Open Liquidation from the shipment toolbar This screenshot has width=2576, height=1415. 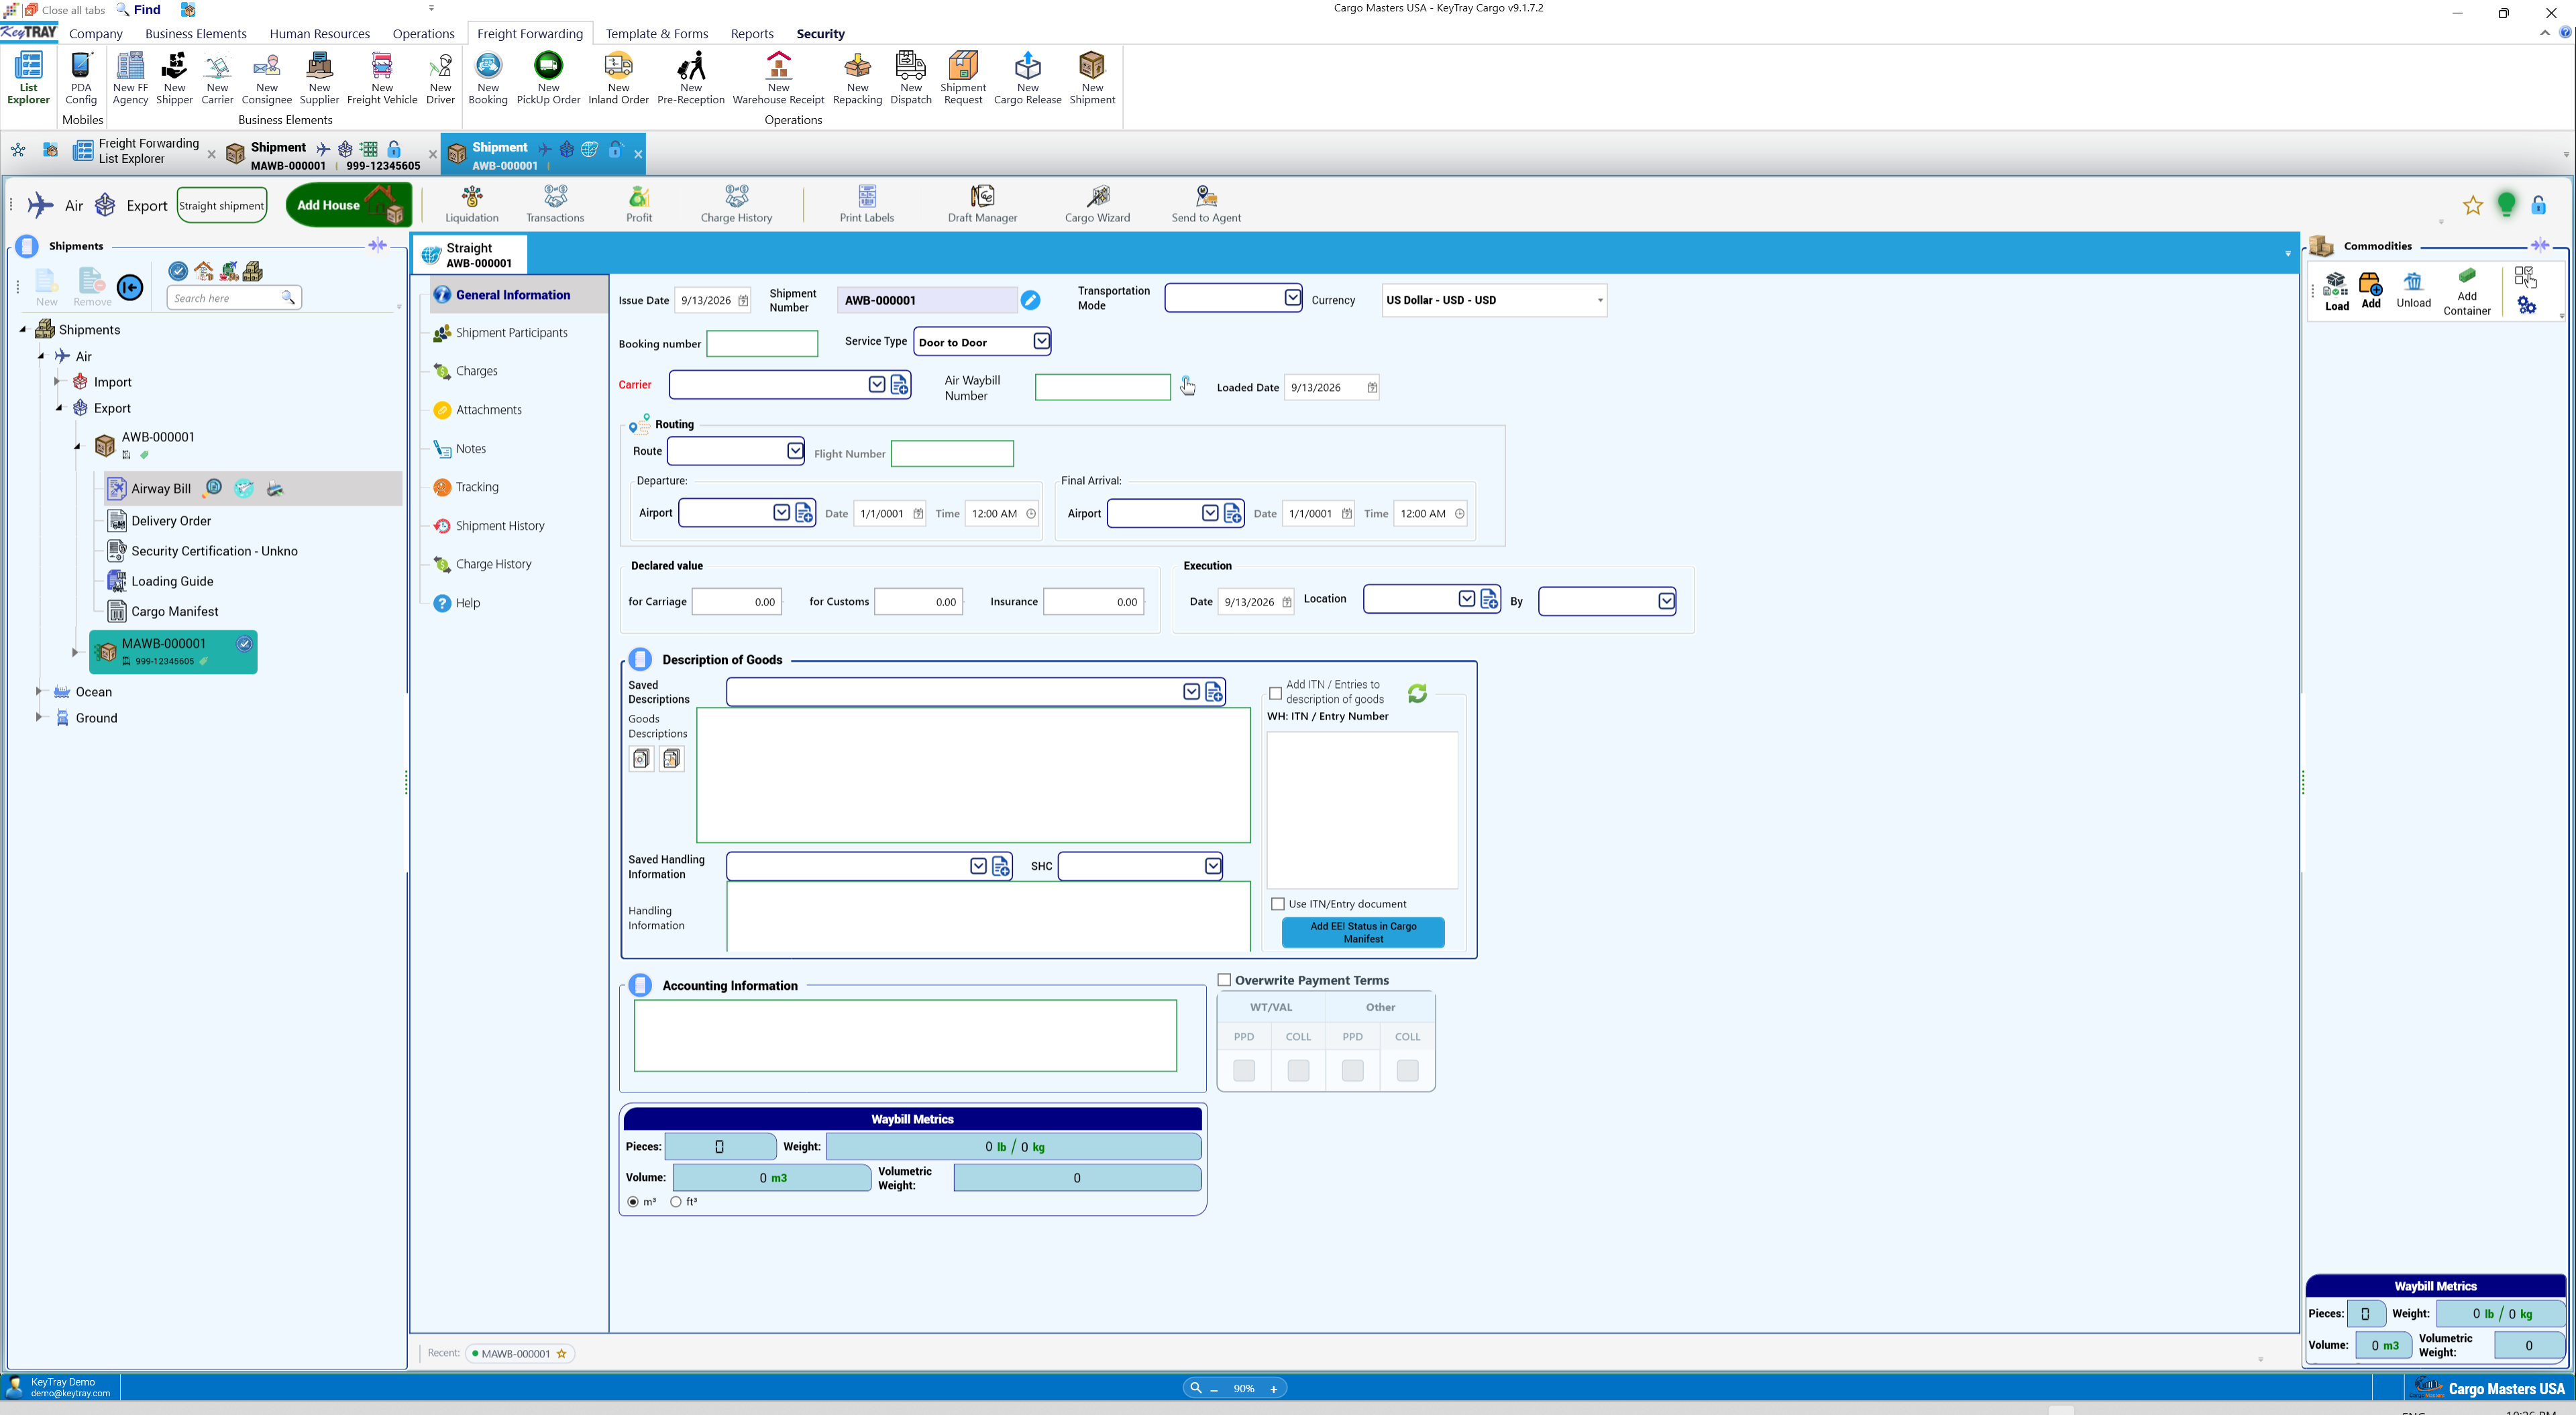(x=471, y=204)
